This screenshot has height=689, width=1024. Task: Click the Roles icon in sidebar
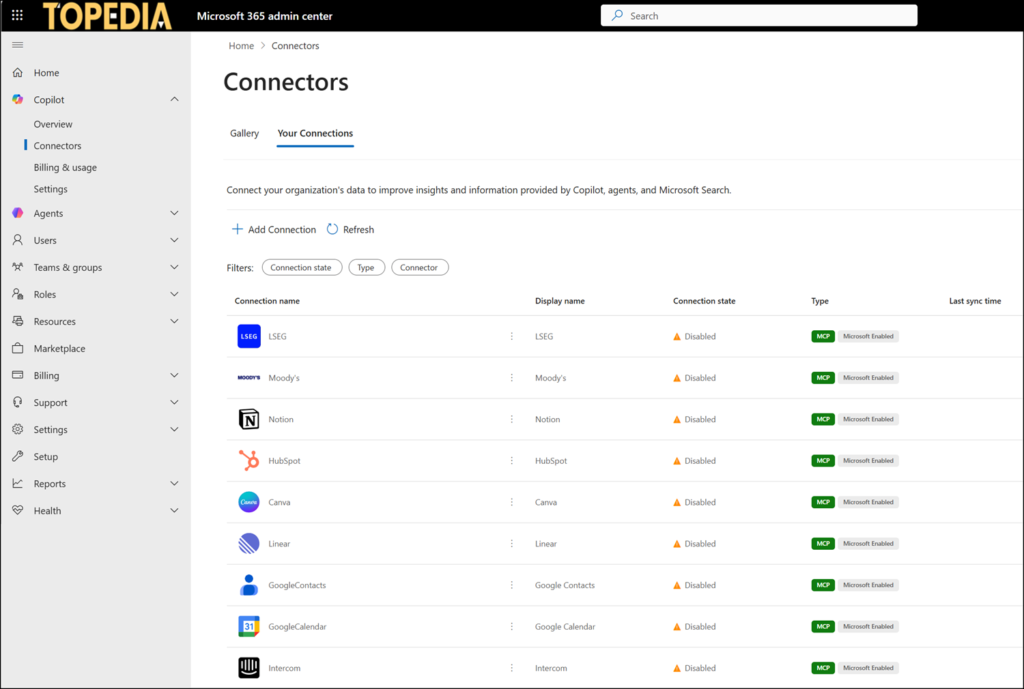18,294
